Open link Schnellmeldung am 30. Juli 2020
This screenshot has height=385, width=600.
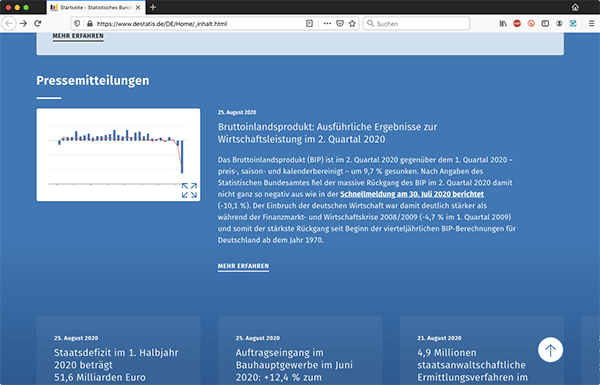(x=412, y=194)
